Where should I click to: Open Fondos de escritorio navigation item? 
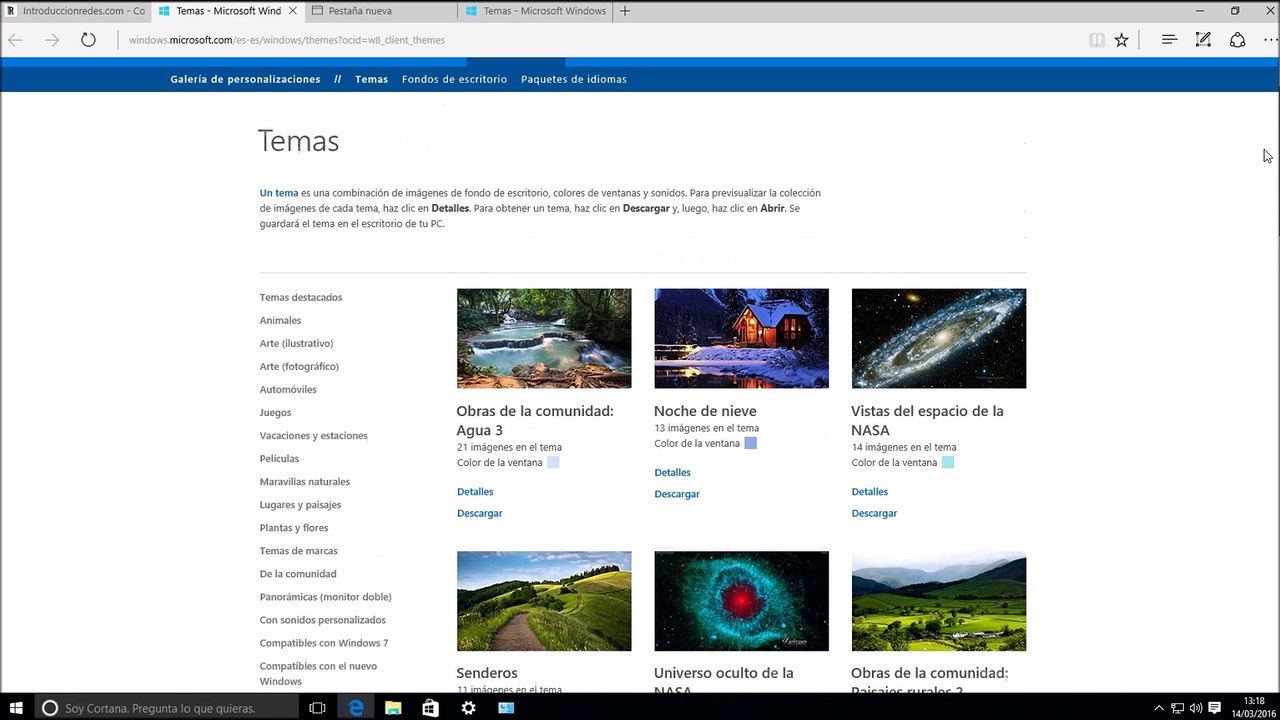click(x=454, y=79)
